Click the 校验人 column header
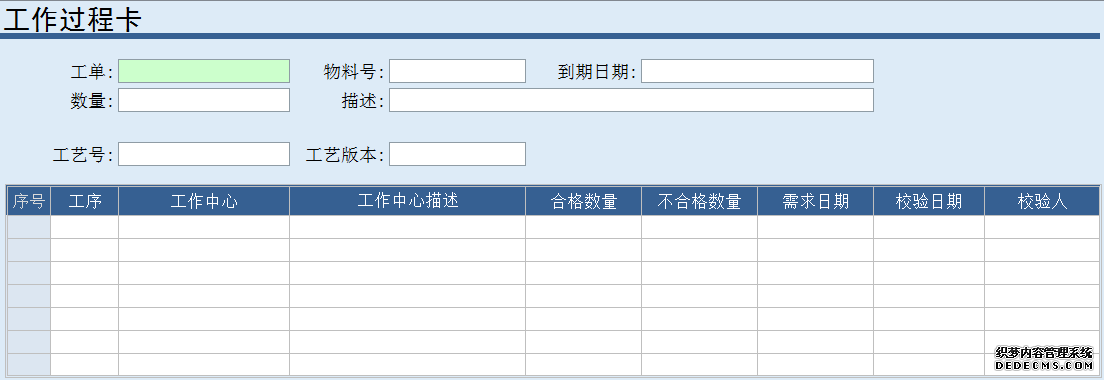This screenshot has height=380, width=1104. tap(1042, 201)
